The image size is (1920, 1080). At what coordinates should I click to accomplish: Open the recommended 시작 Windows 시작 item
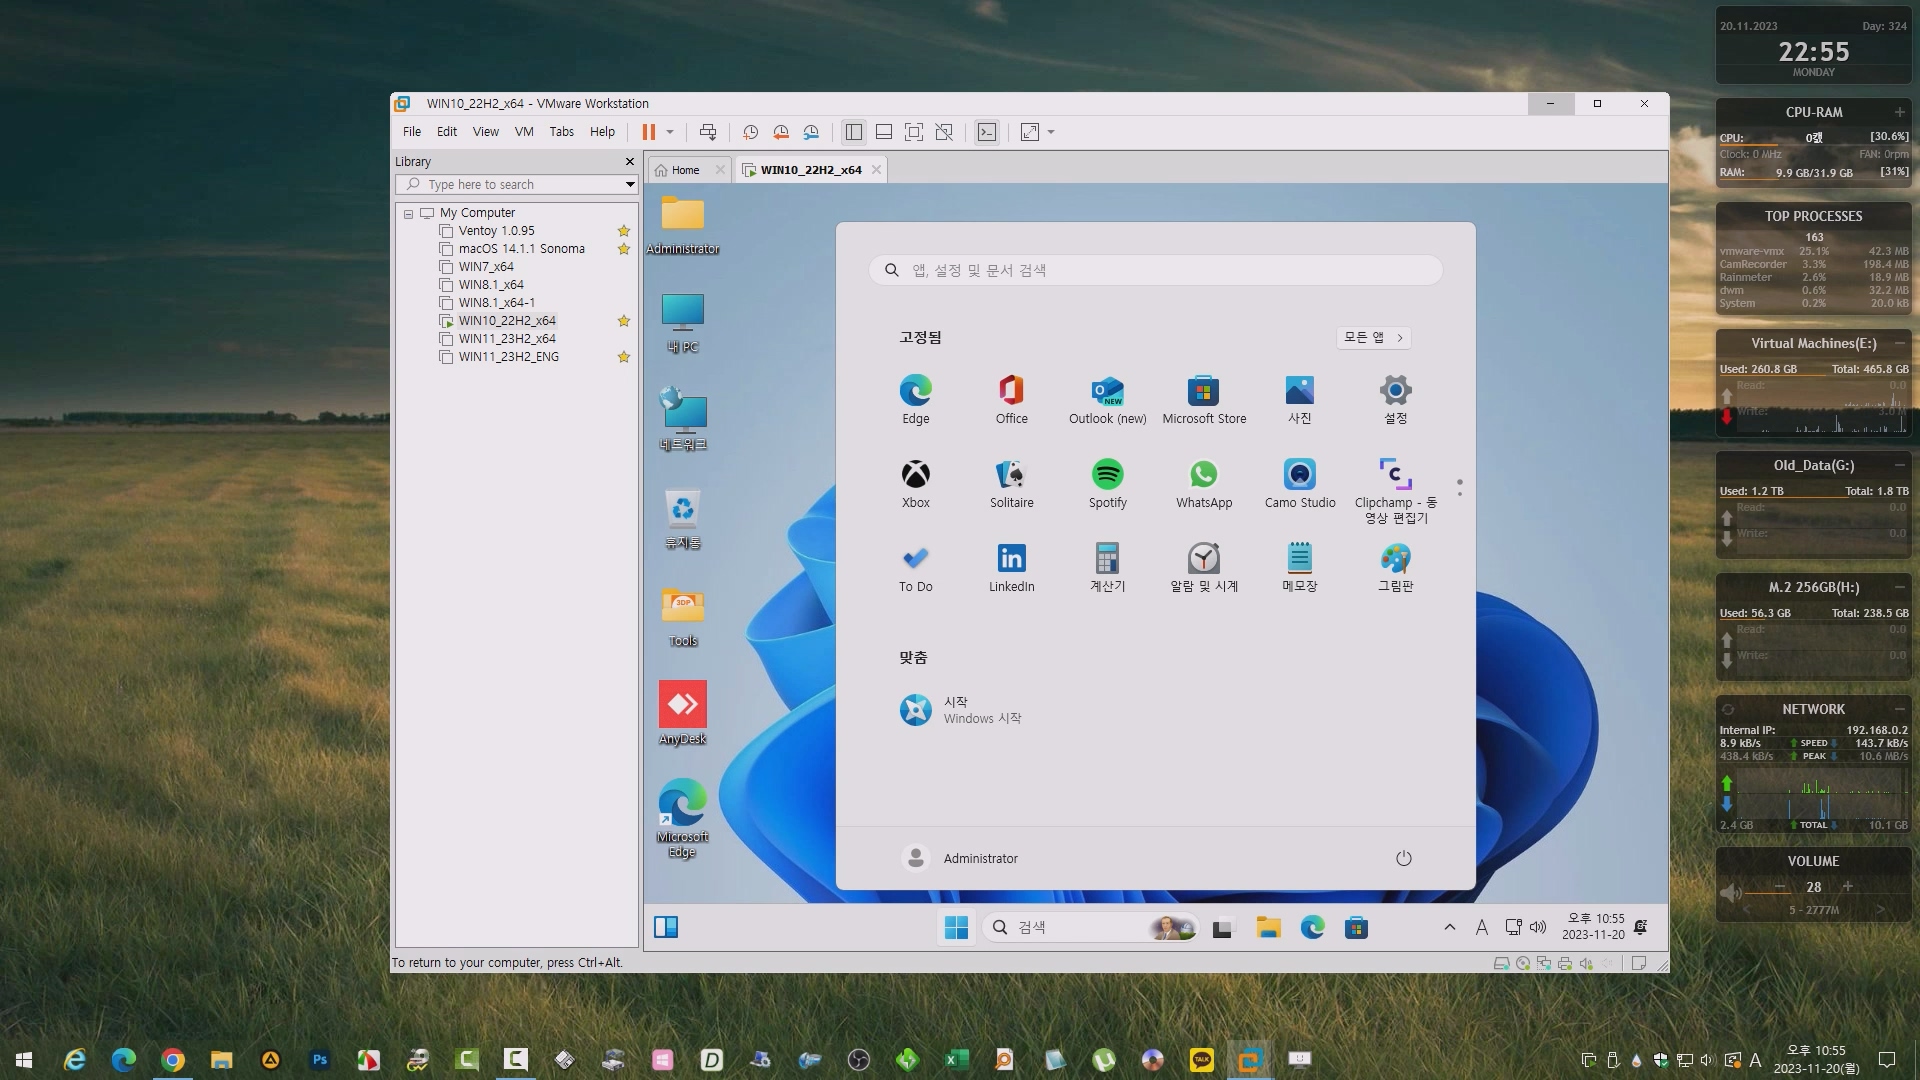(960, 710)
